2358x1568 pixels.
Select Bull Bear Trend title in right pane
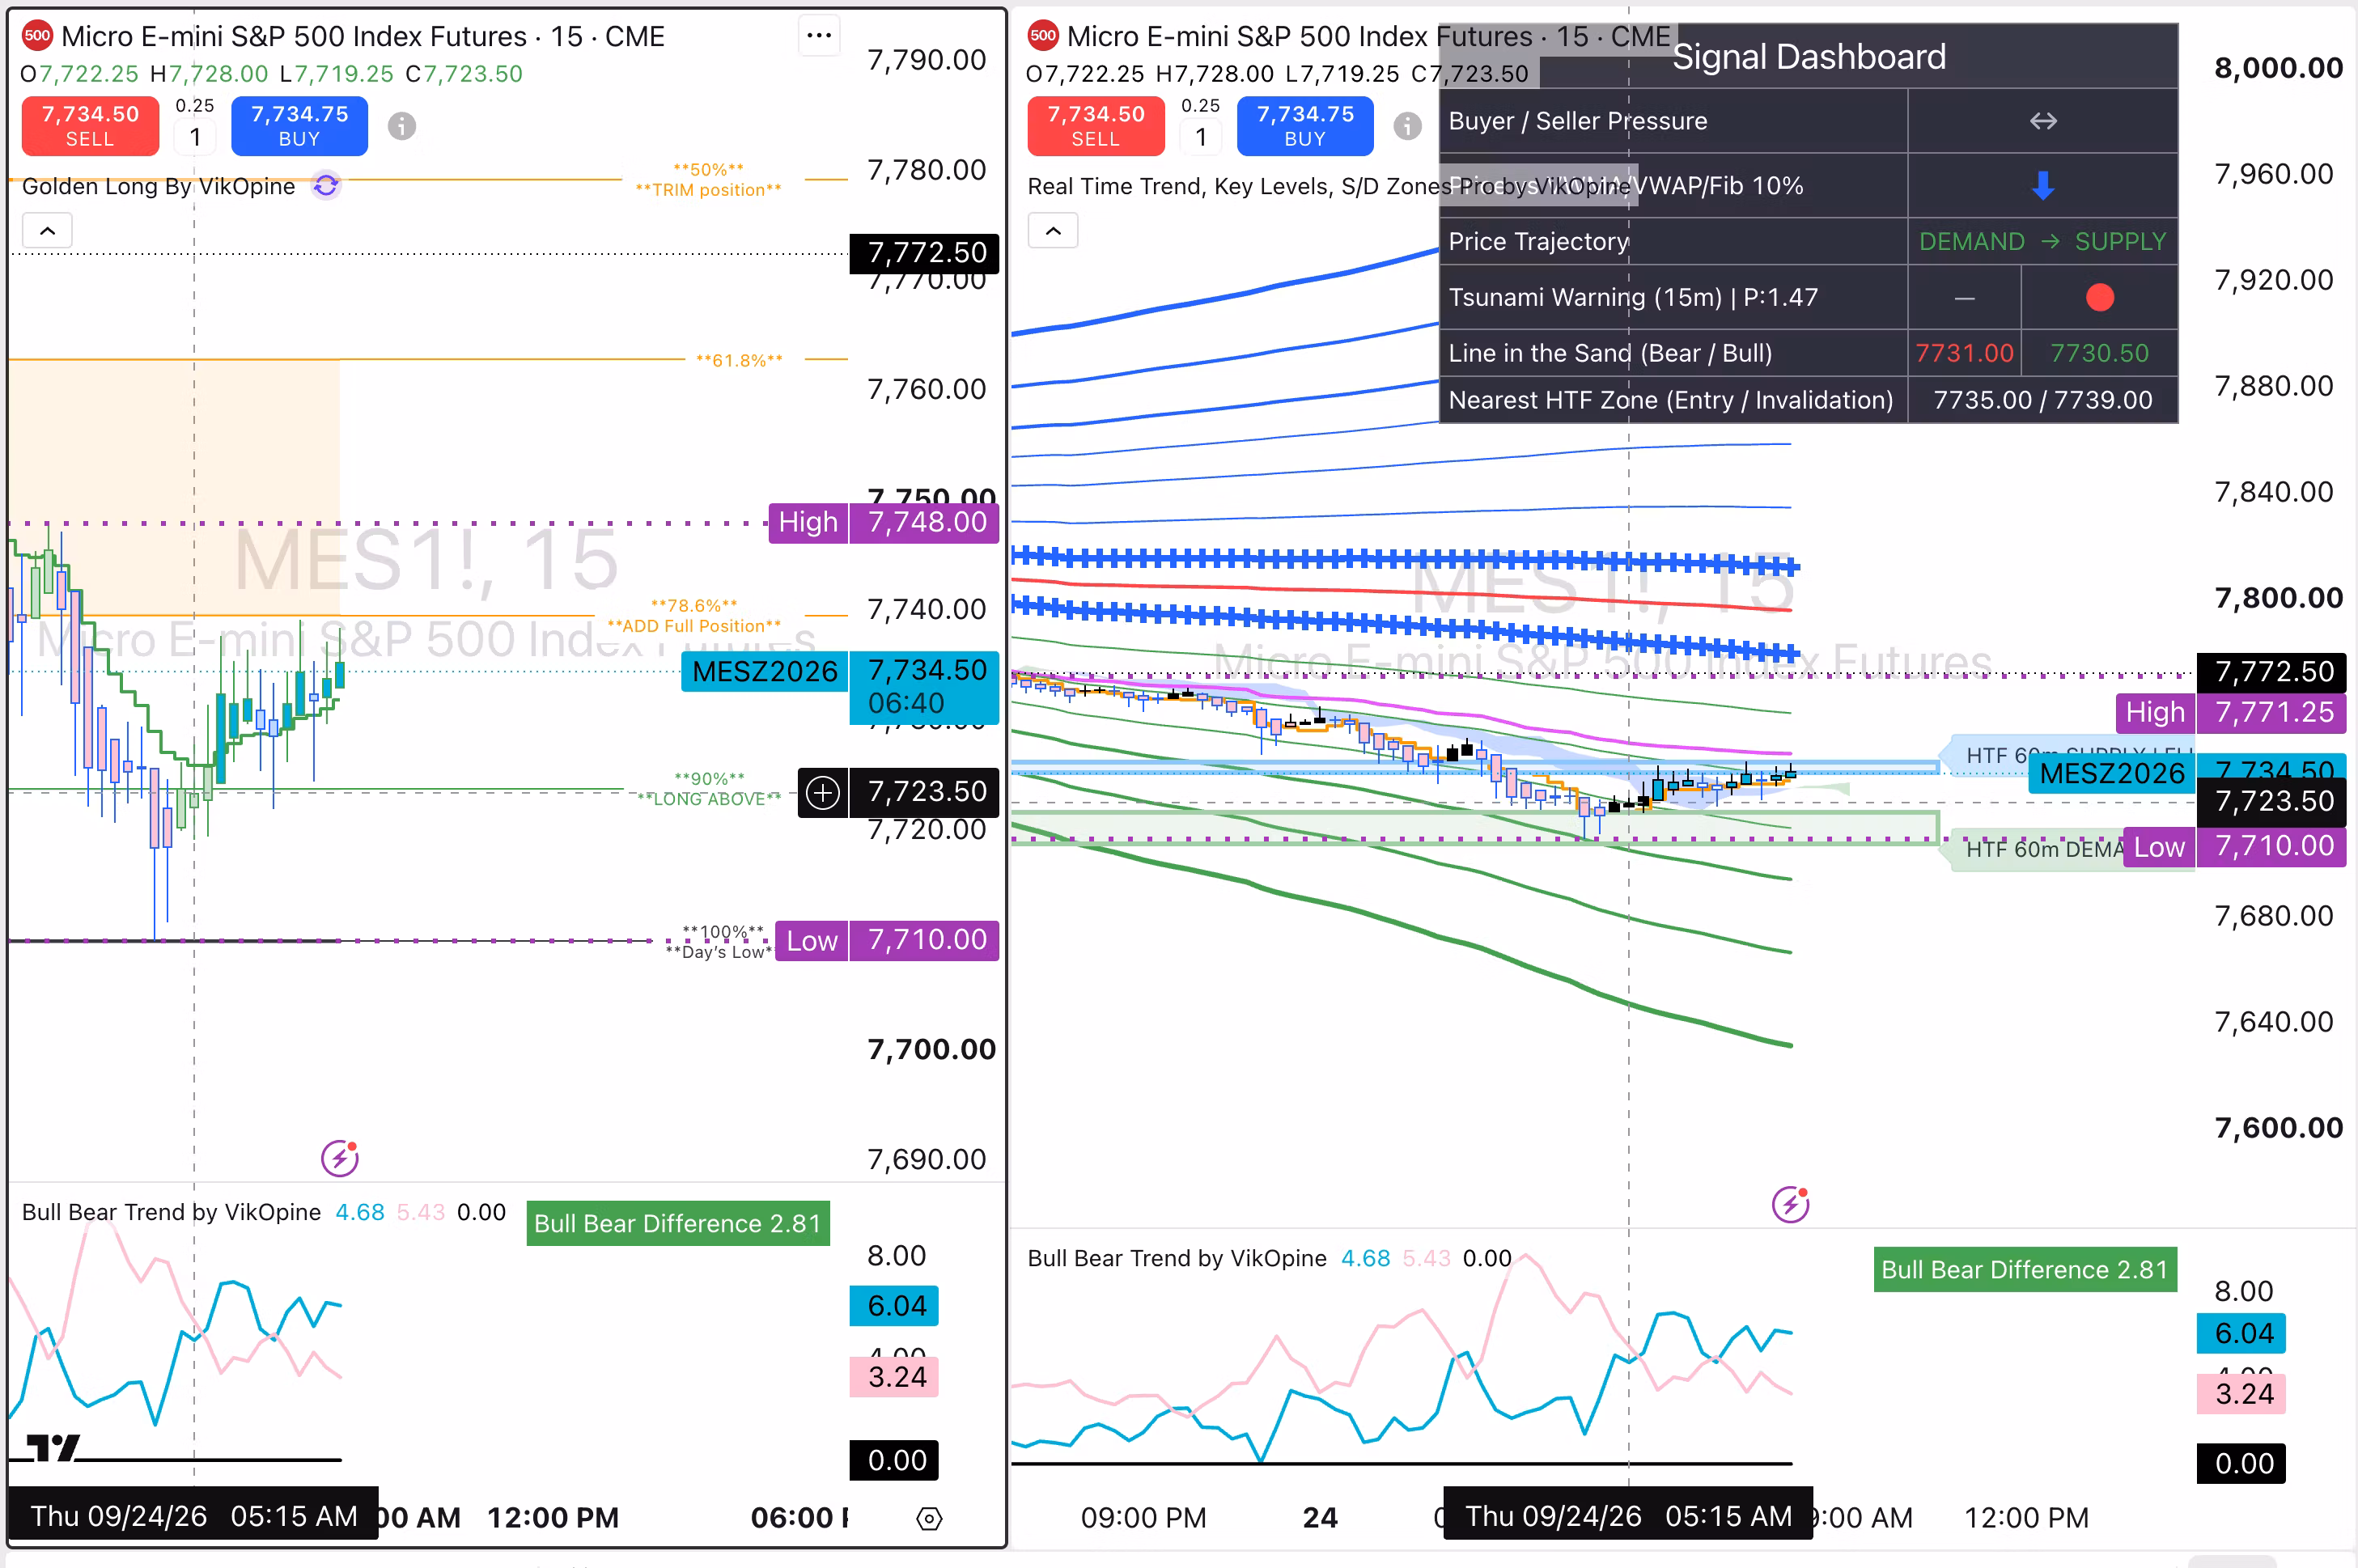coord(1177,1258)
